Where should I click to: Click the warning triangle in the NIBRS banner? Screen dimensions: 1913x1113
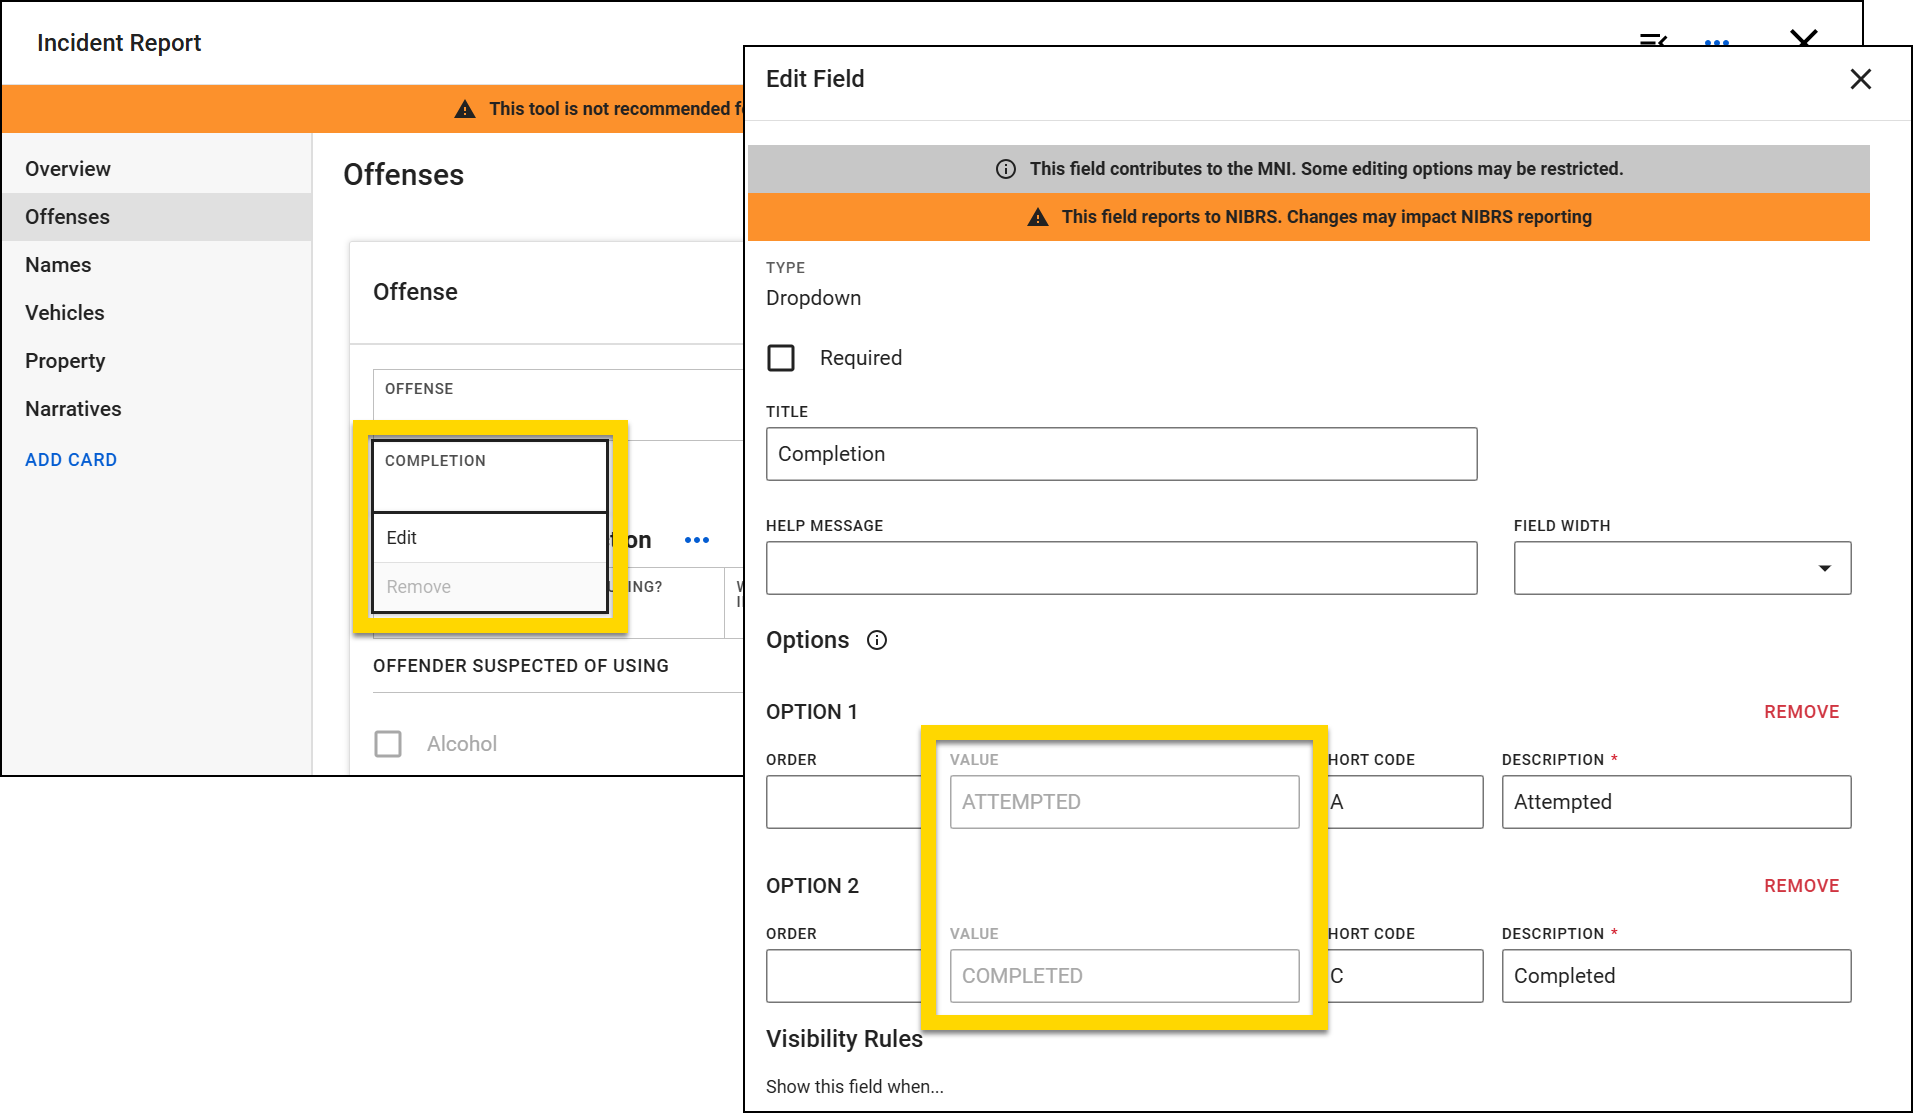pos(1038,217)
